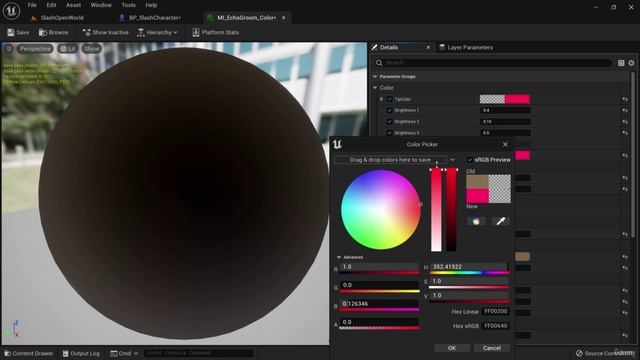This screenshot has width=640, height=360.
Task: Toggle the TipColor parameter checkbox
Action: pyautogui.click(x=389, y=99)
